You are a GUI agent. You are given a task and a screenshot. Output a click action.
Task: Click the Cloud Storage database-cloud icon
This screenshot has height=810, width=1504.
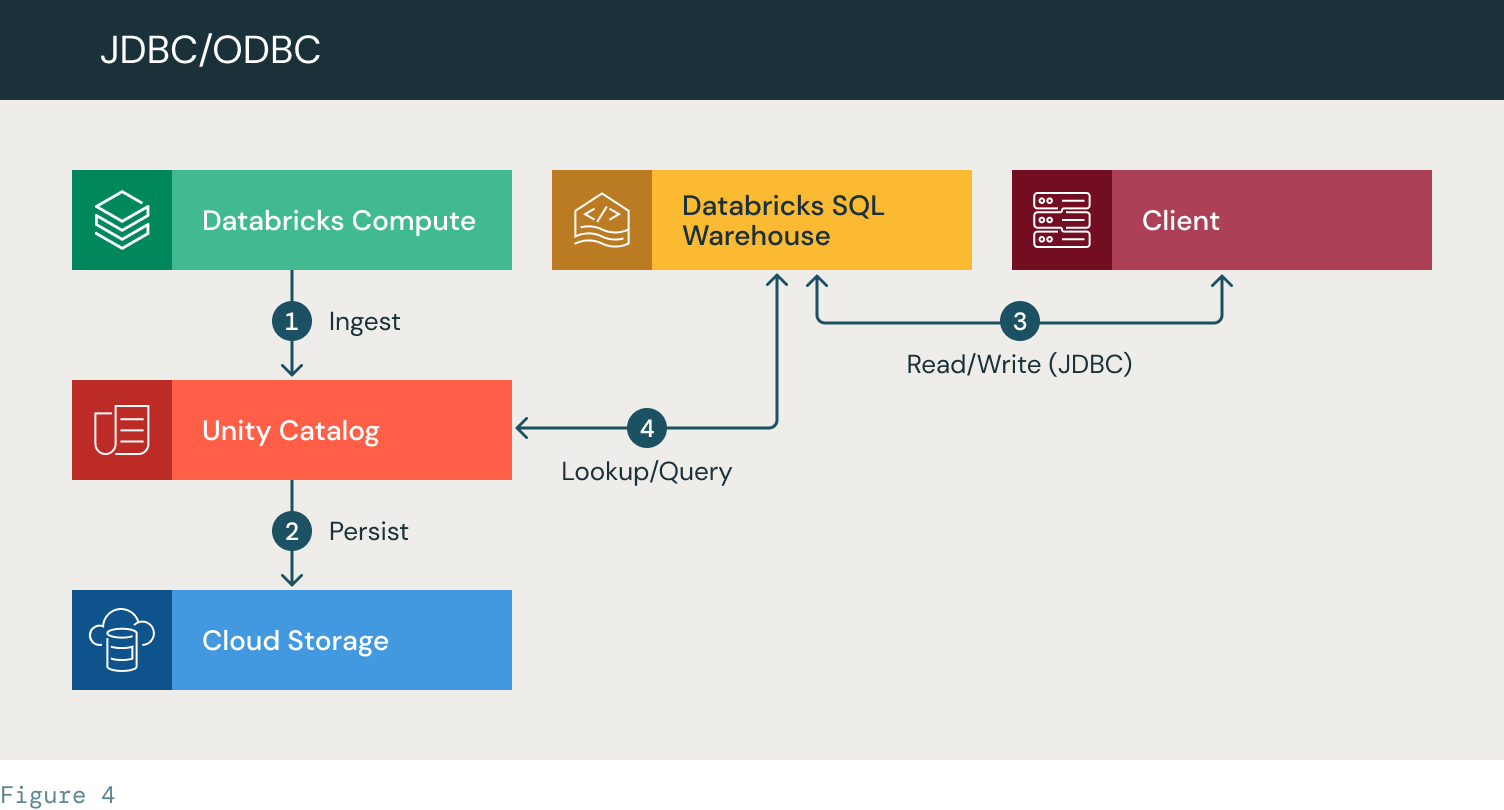tap(122, 640)
